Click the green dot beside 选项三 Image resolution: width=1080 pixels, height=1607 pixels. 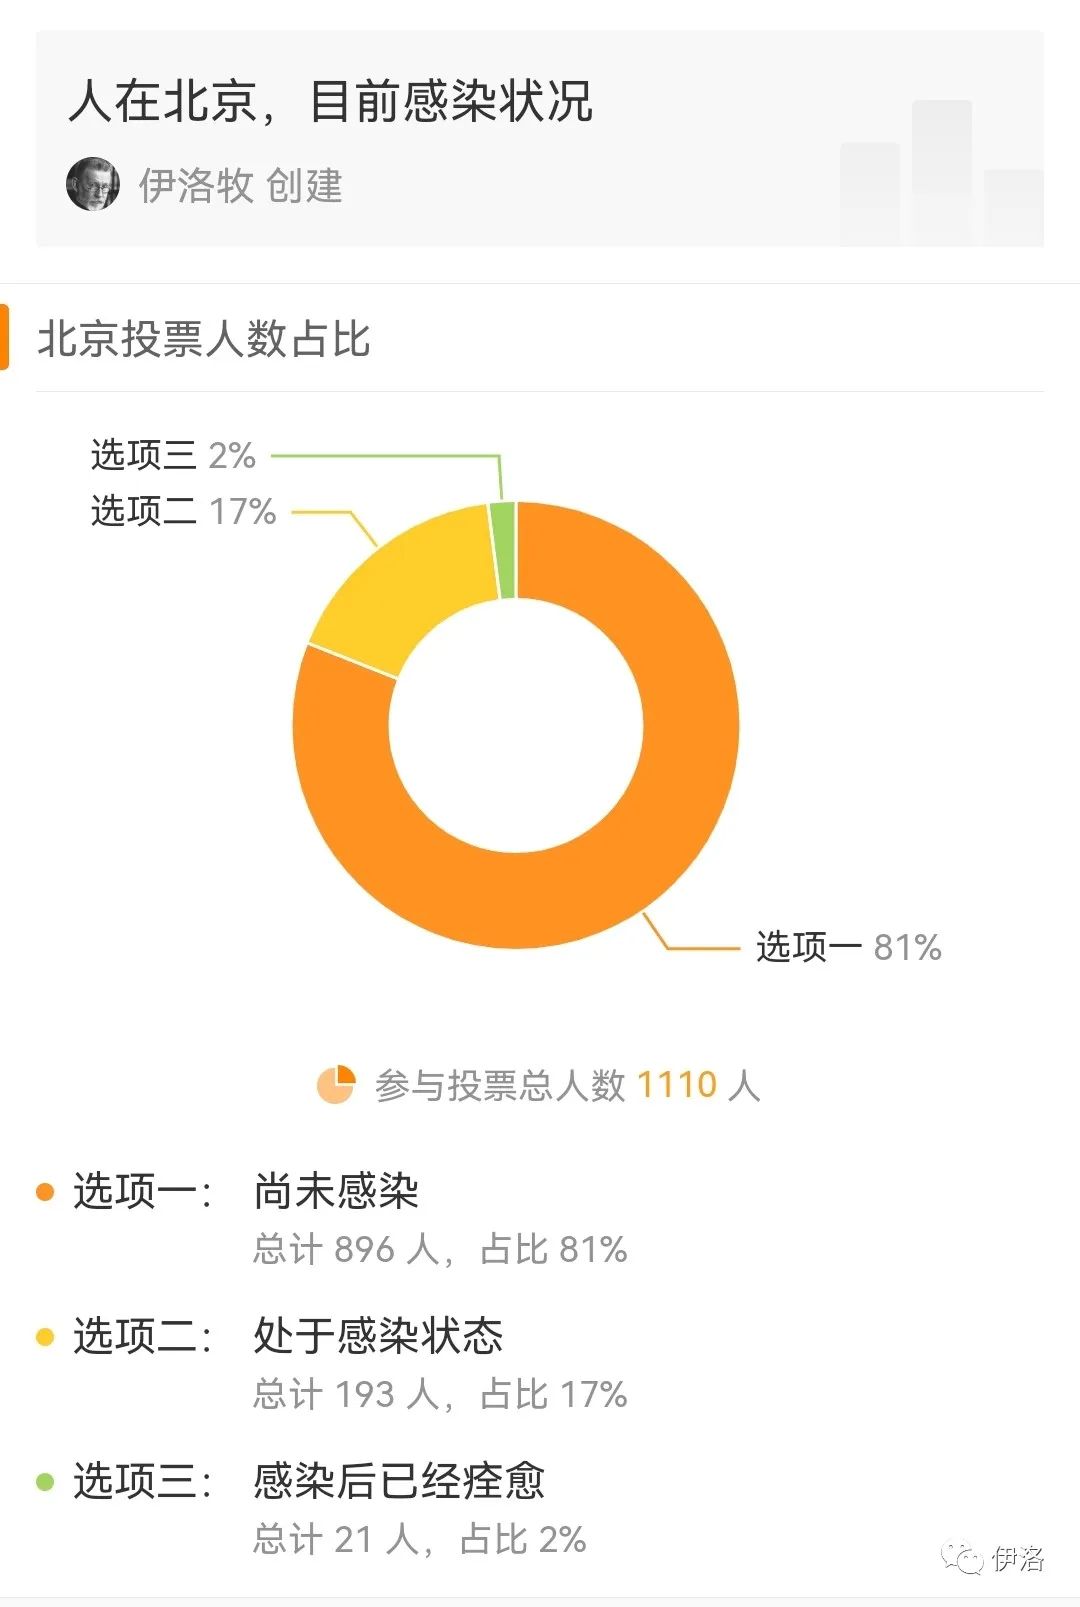point(45,1481)
